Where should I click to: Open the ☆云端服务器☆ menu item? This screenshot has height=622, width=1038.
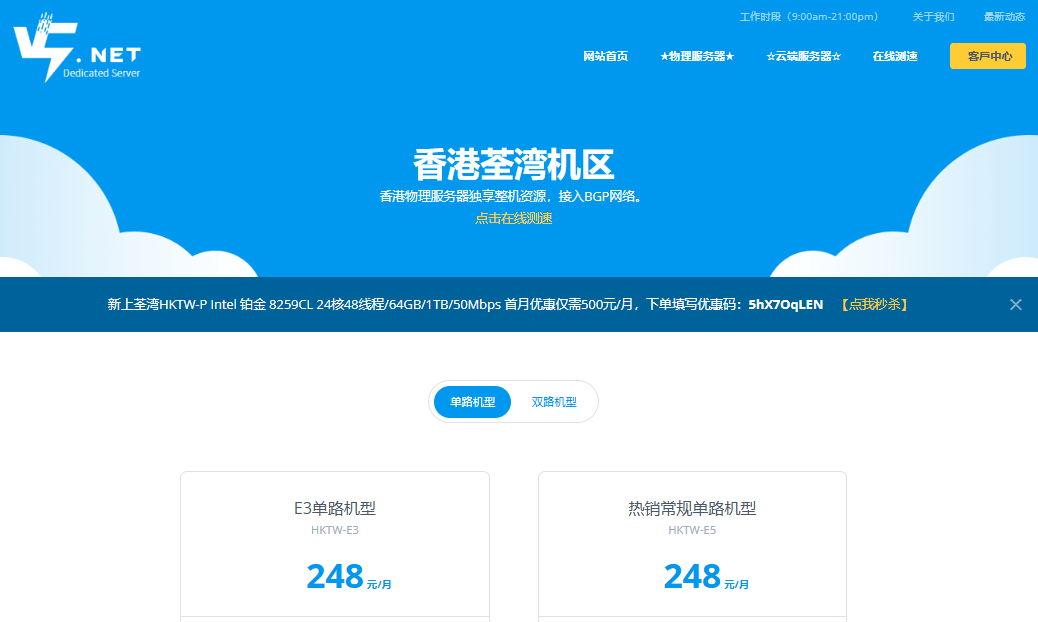804,56
